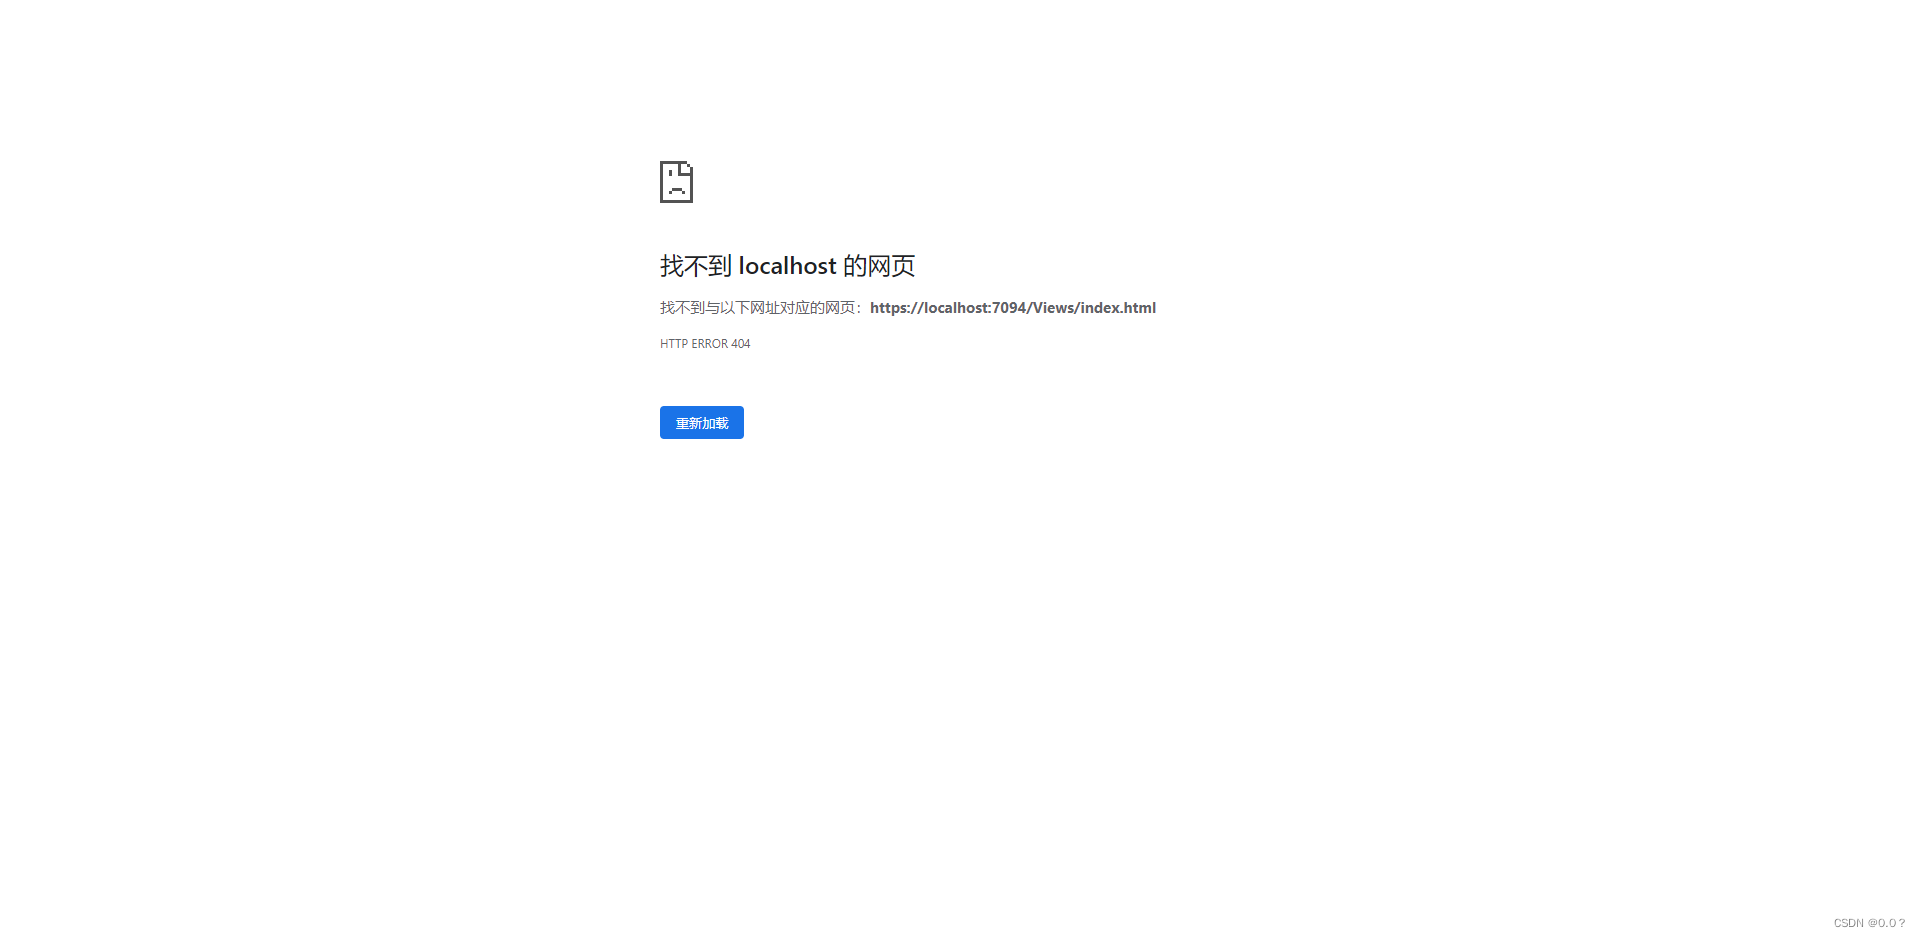The width and height of the screenshot is (1920, 937).
Task: Click the @0.0？ author name in the watermark
Action: click(x=1887, y=923)
